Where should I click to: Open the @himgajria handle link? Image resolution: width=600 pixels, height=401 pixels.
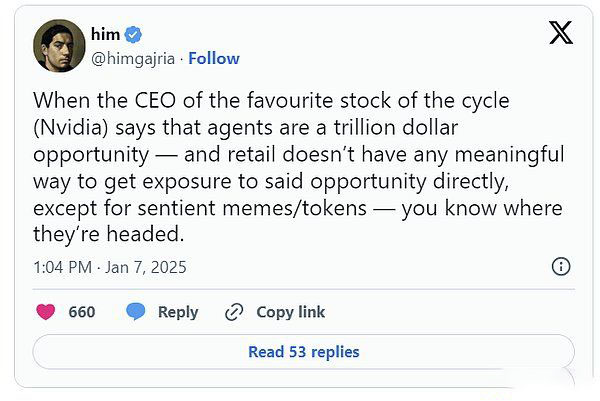click(134, 58)
